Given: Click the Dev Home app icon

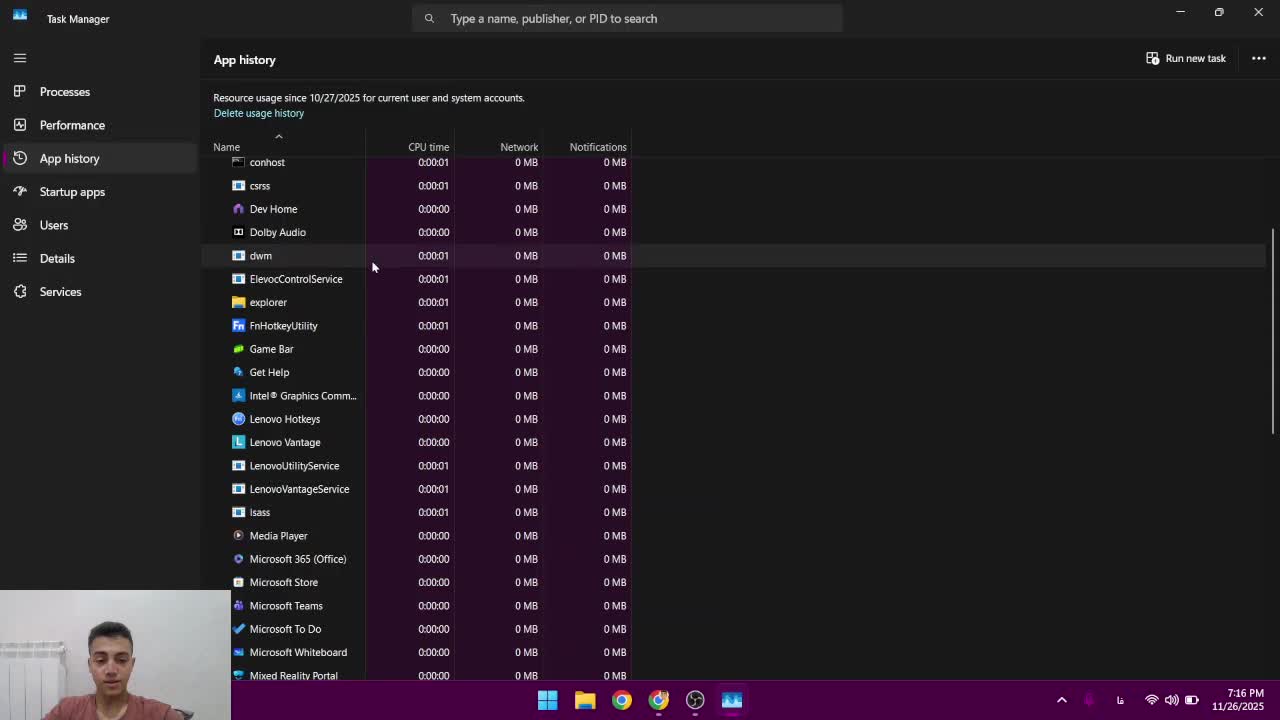Looking at the screenshot, I should click(238, 209).
